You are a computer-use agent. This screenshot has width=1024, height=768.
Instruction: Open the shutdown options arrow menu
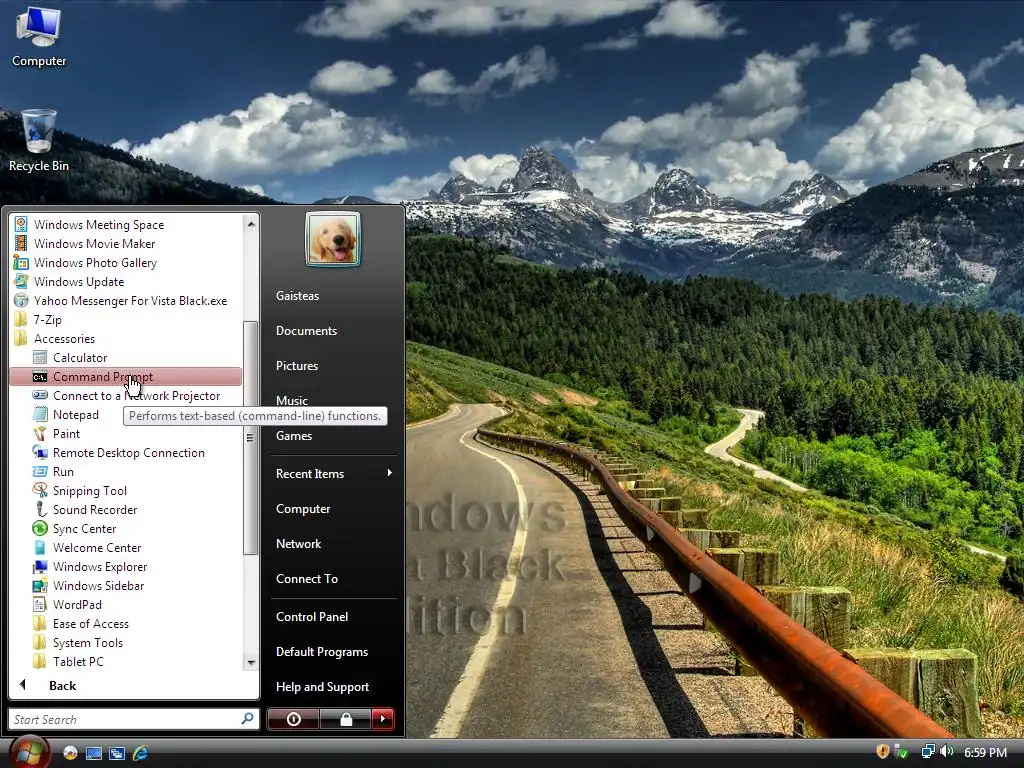click(x=383, y=719)
